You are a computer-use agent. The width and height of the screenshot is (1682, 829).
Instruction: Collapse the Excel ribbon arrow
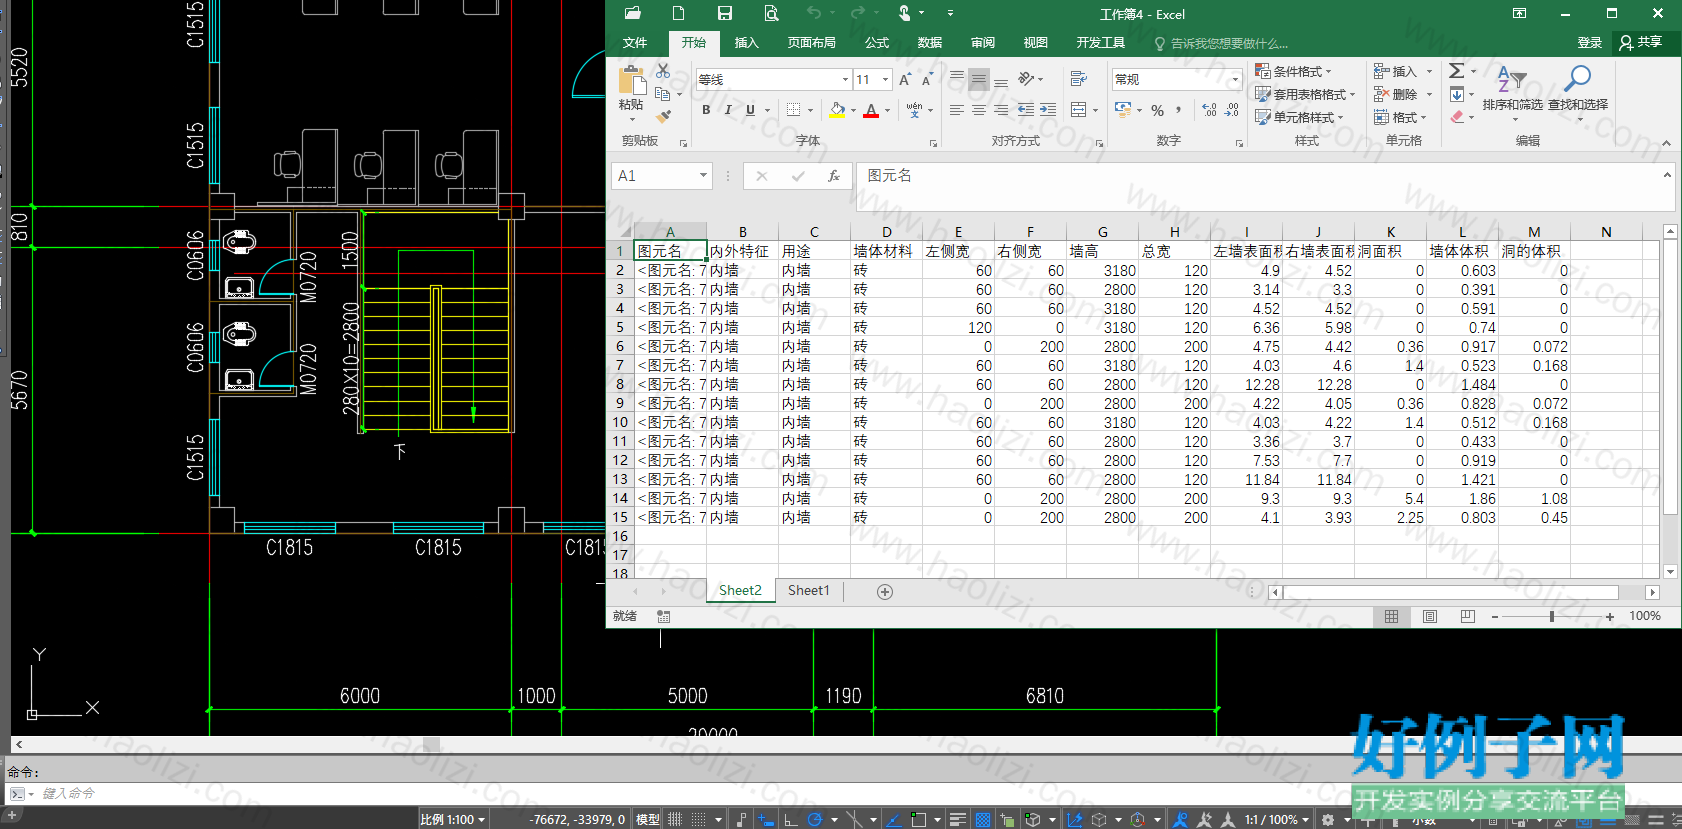coord(1666,143)
